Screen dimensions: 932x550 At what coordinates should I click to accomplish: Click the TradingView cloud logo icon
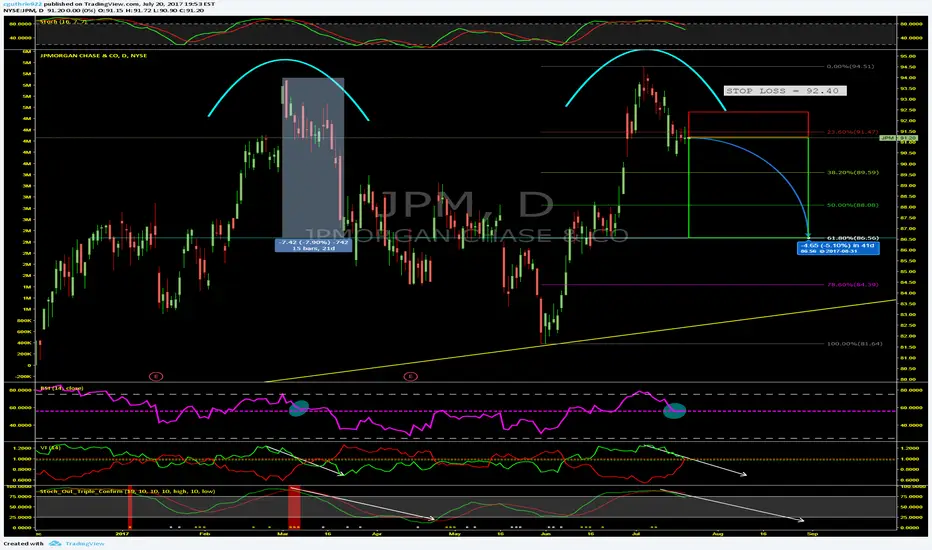[55, 543]
